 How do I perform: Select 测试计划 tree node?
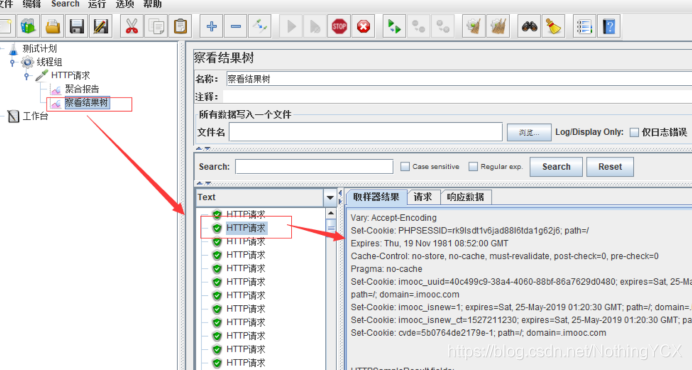click(40, 49)
